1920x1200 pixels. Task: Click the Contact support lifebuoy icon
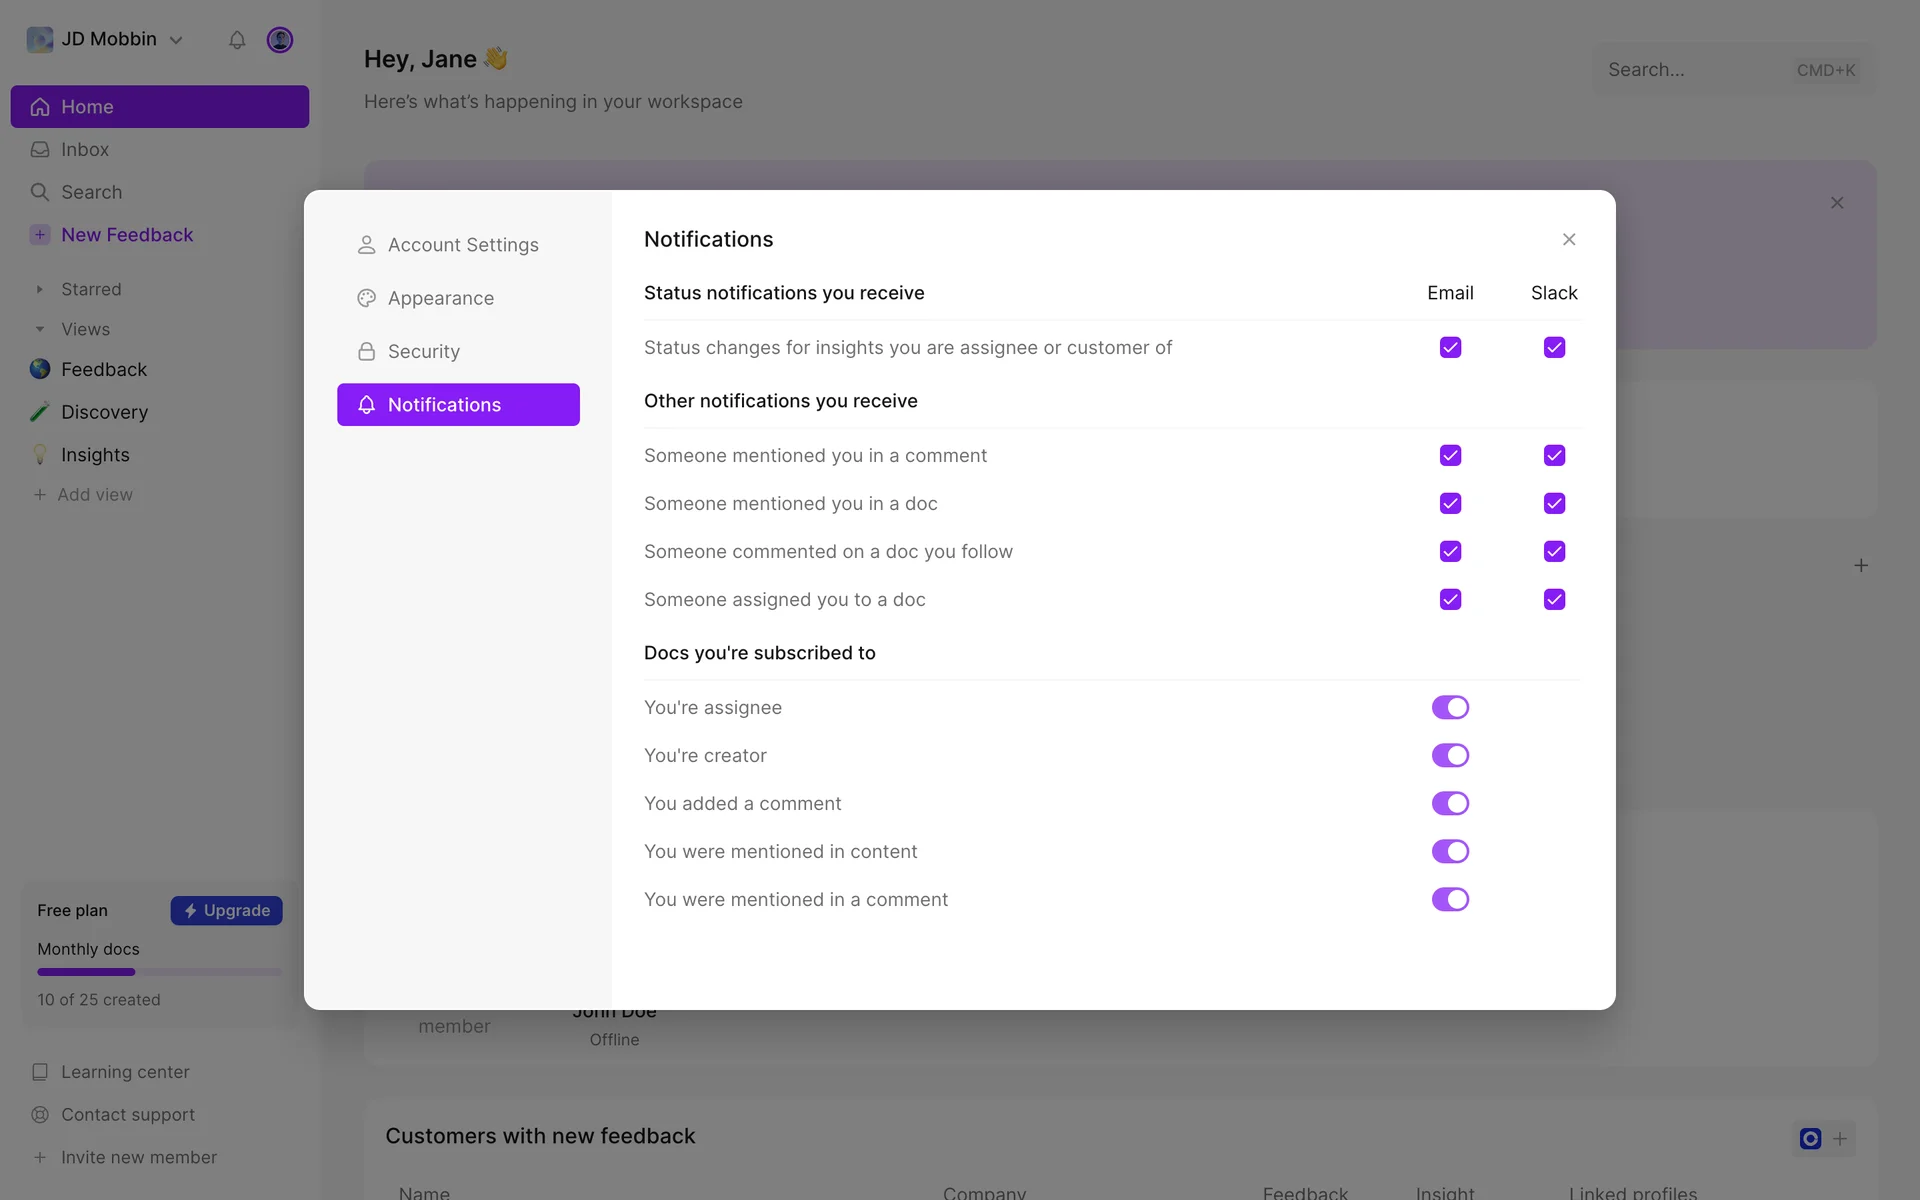(x=40, y=1114)
